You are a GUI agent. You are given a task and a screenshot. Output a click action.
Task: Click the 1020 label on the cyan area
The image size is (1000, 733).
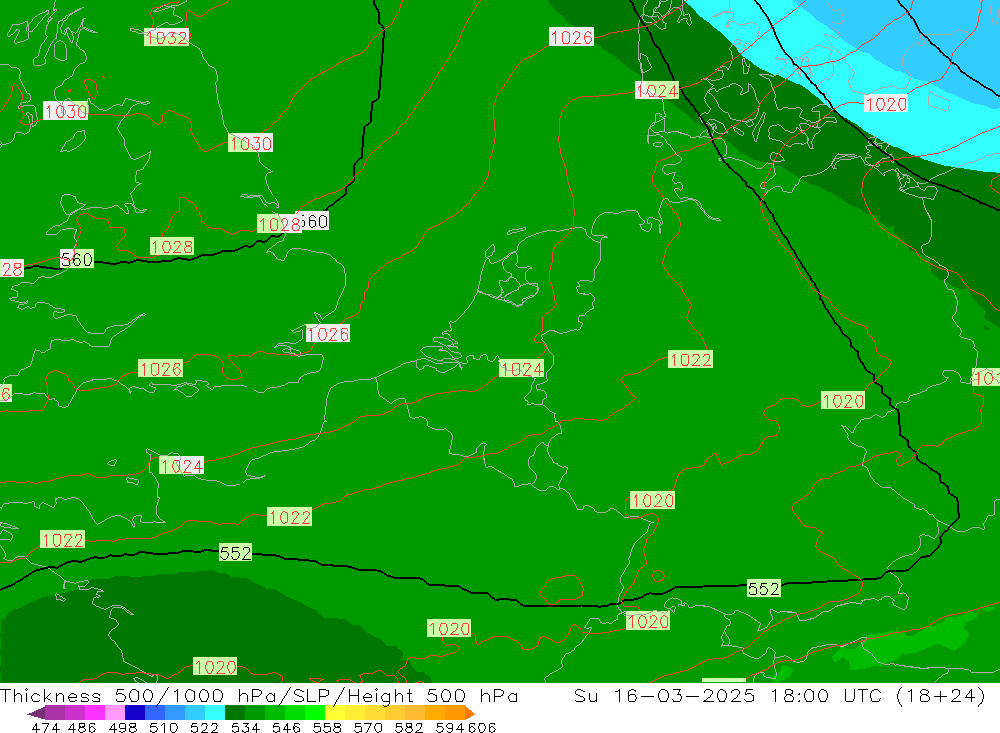(886, 104)
